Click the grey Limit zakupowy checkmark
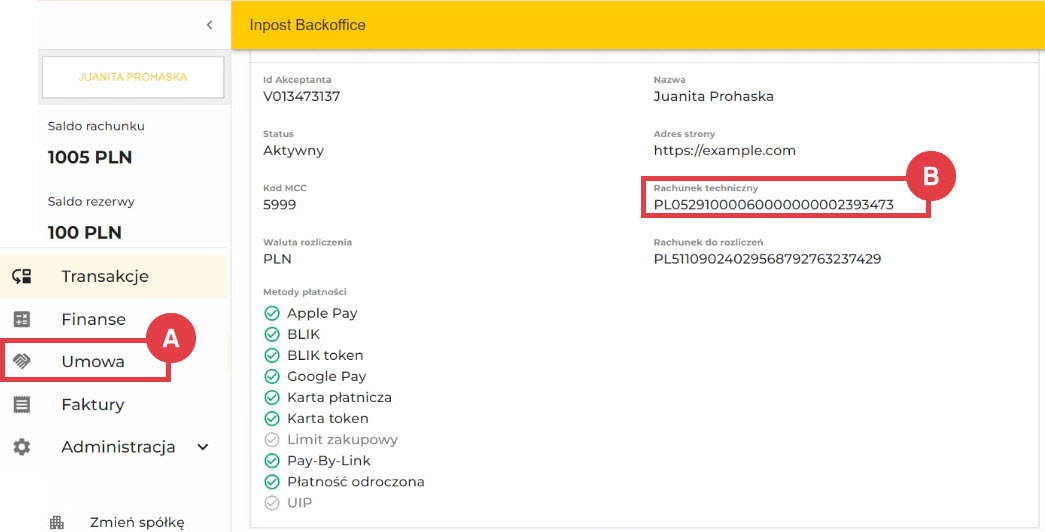The image size is (1045, 532). pyautogui.click(x=272, y=439)
